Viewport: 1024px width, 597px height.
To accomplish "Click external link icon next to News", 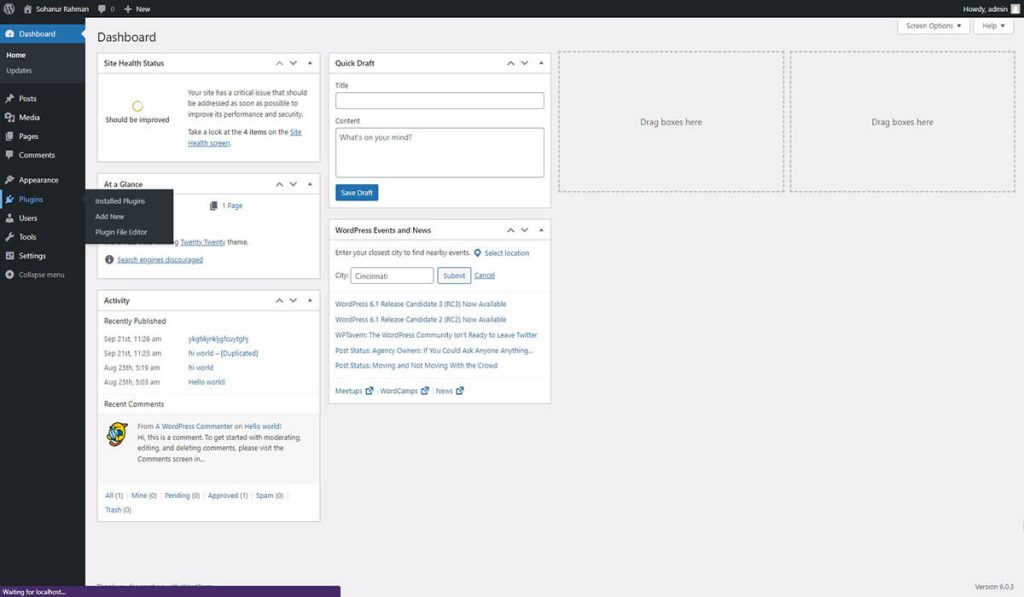I will [460, 391].
